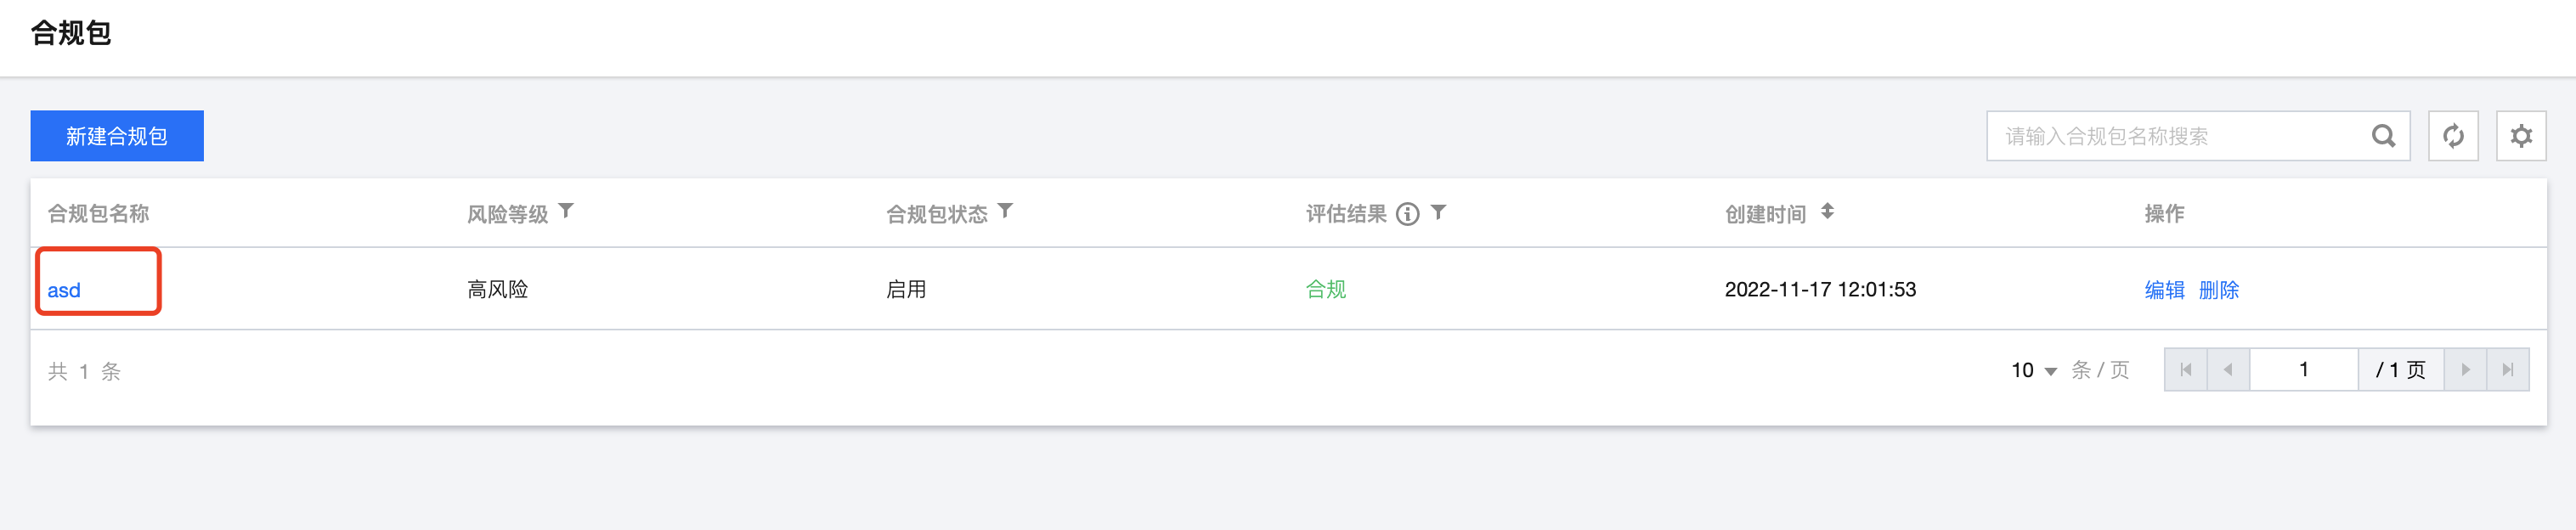
Task: Click the page number input box
Action: pos(2303,370)
